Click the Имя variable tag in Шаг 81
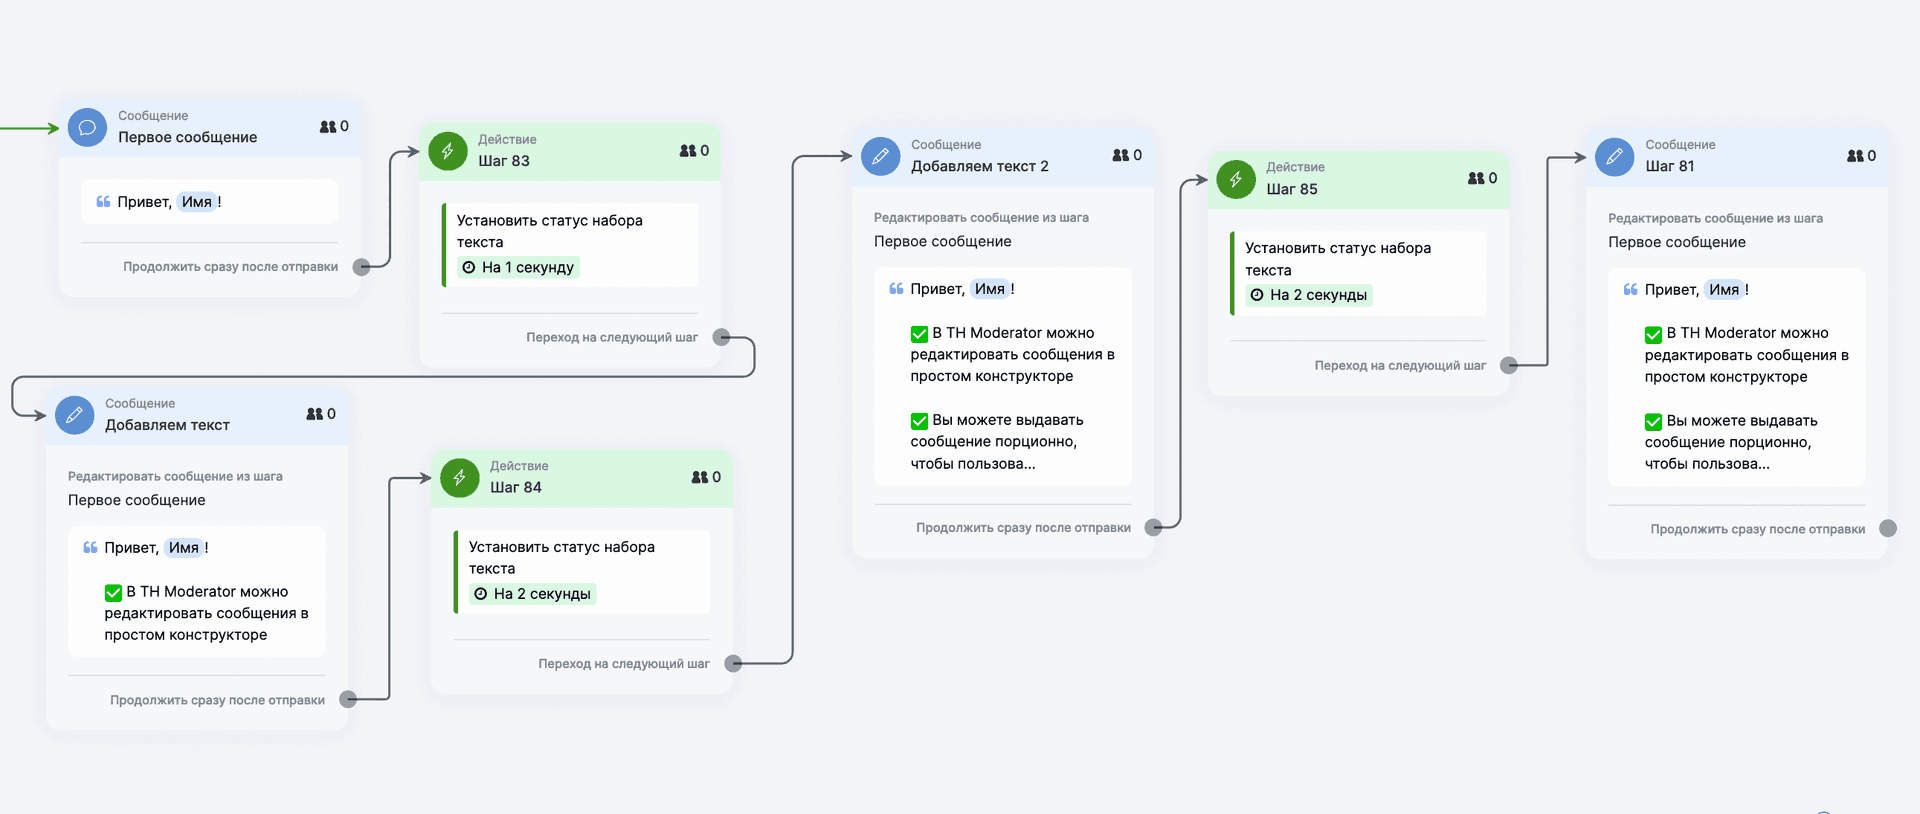 (x=1723, y=290)
